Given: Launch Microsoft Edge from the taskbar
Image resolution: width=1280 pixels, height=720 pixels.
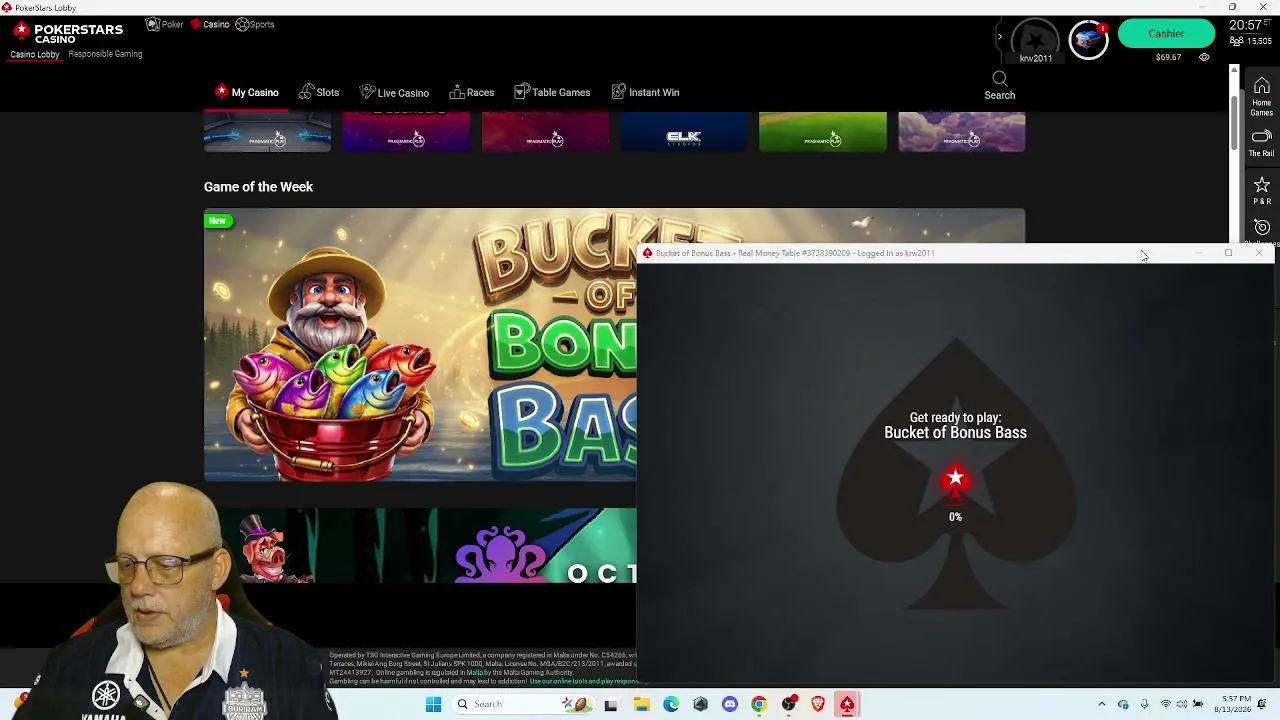Looking at the screenshot, I should 671,704.
